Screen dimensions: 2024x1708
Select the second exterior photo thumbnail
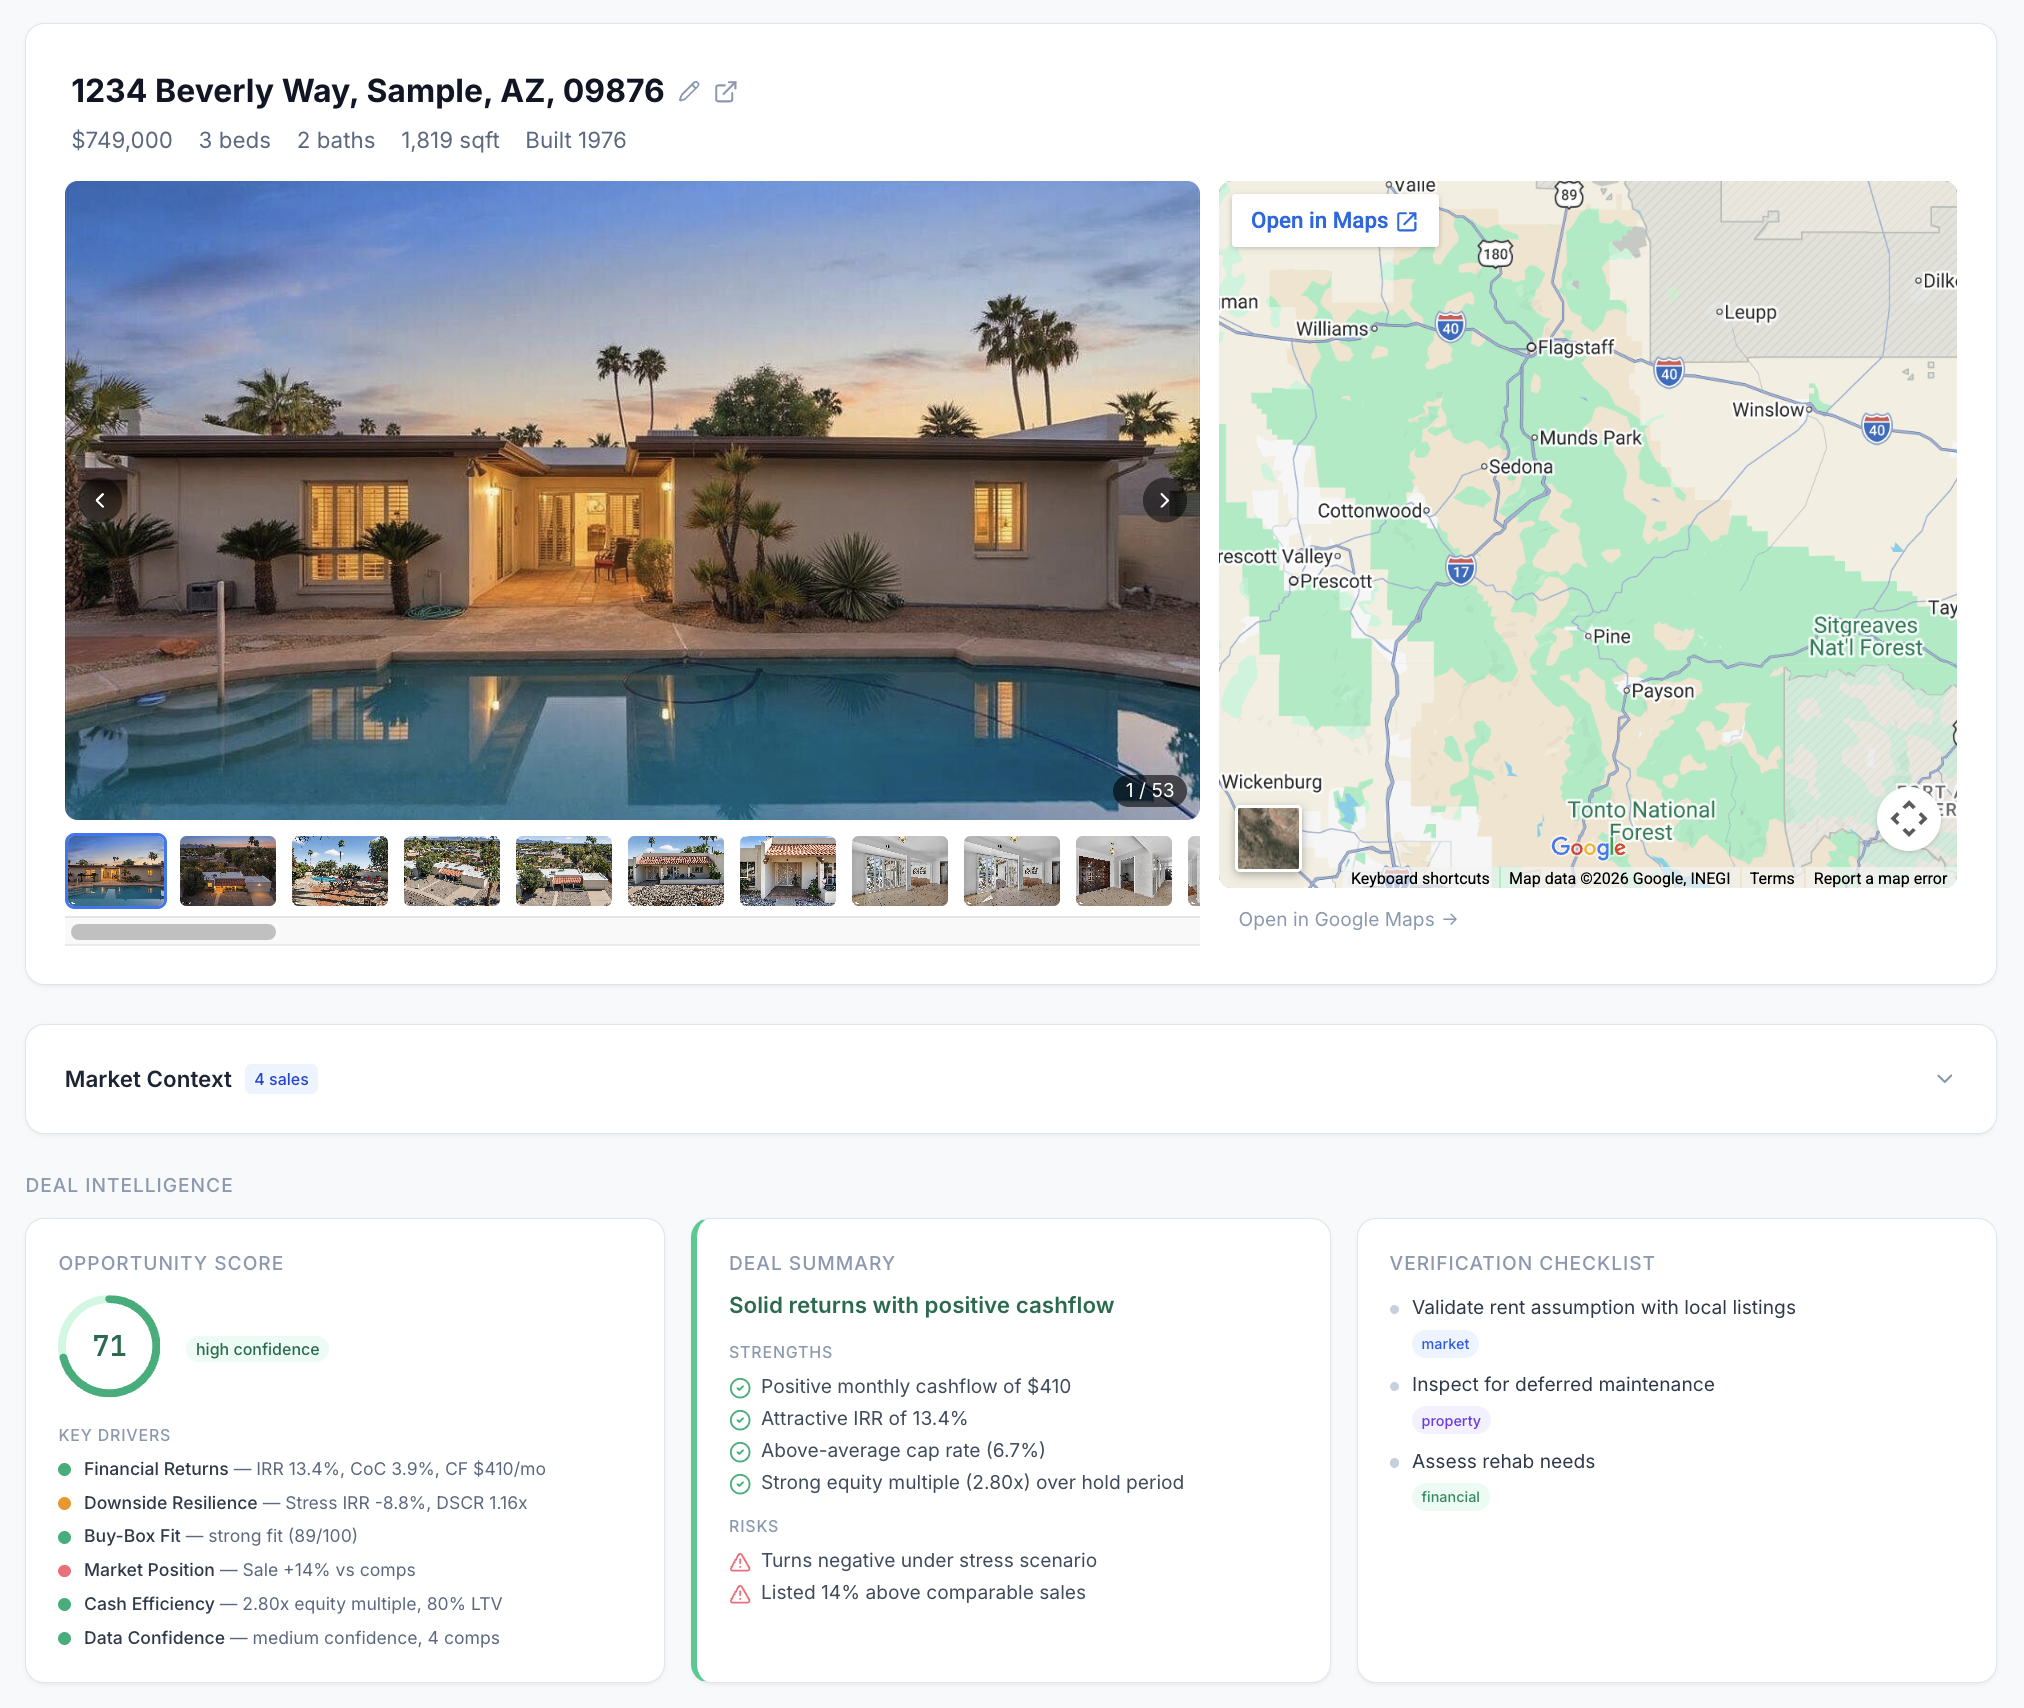pyautogui.click(x=227, y=871)
